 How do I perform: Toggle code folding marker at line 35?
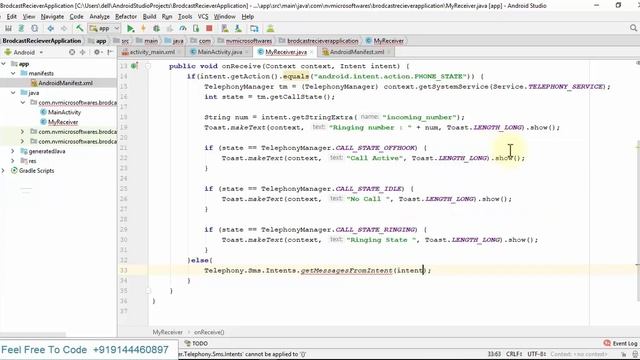point(148,291)
